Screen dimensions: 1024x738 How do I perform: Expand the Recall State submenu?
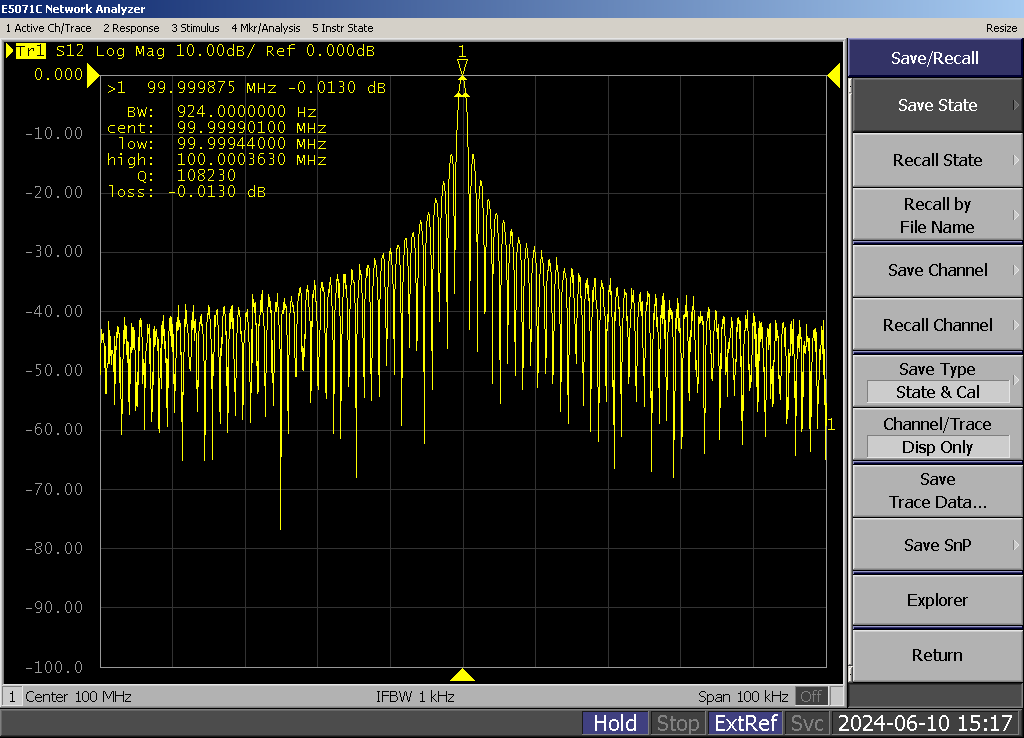click(937, 160)
